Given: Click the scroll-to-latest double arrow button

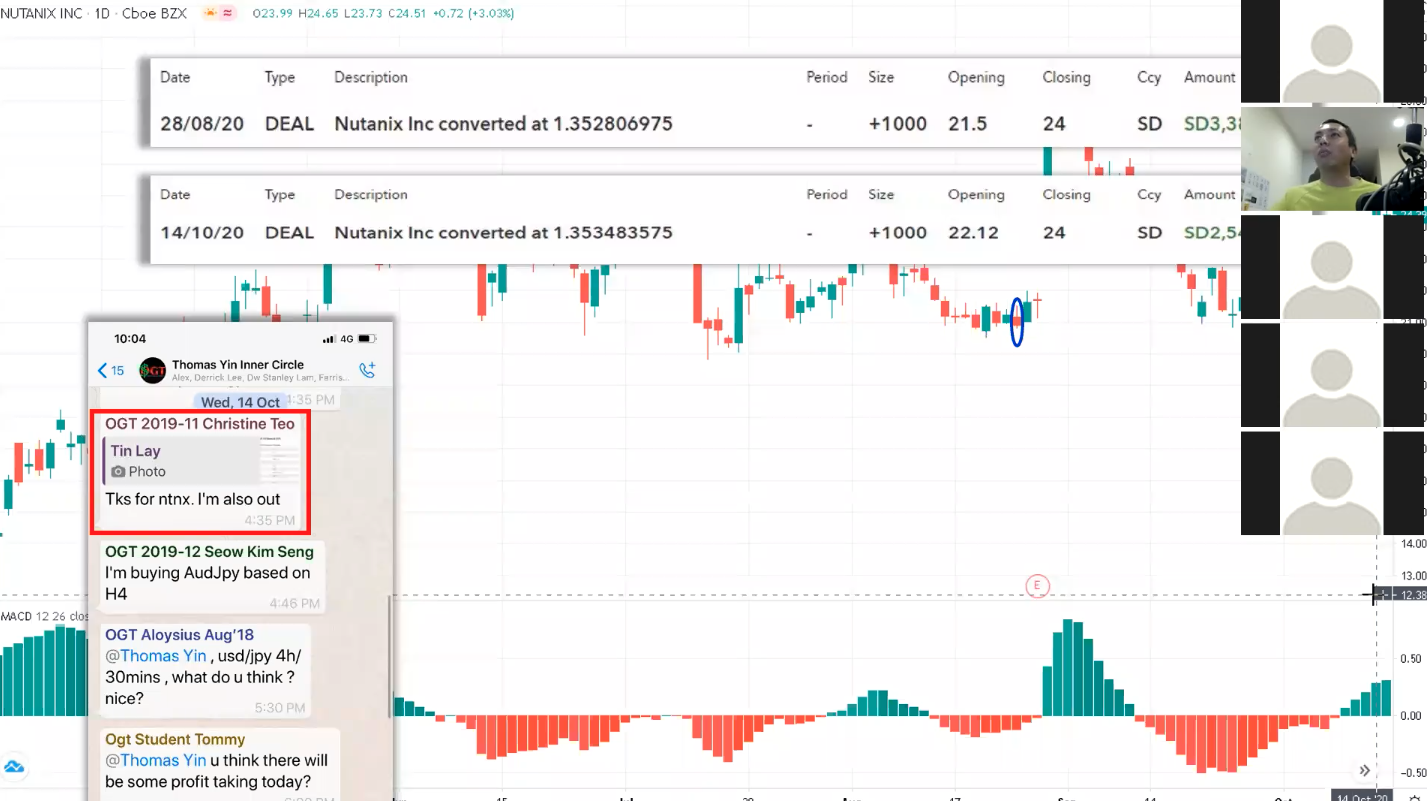Looking at the screenshot, I should [1364, 770].
